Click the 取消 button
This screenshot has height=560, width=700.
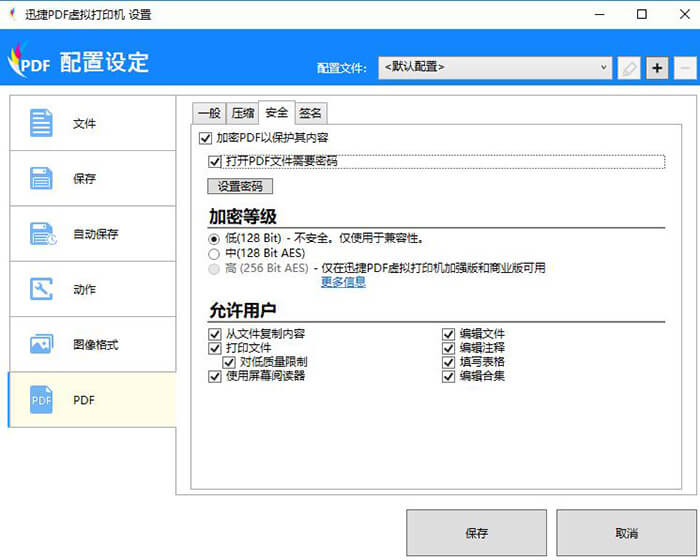626,533
